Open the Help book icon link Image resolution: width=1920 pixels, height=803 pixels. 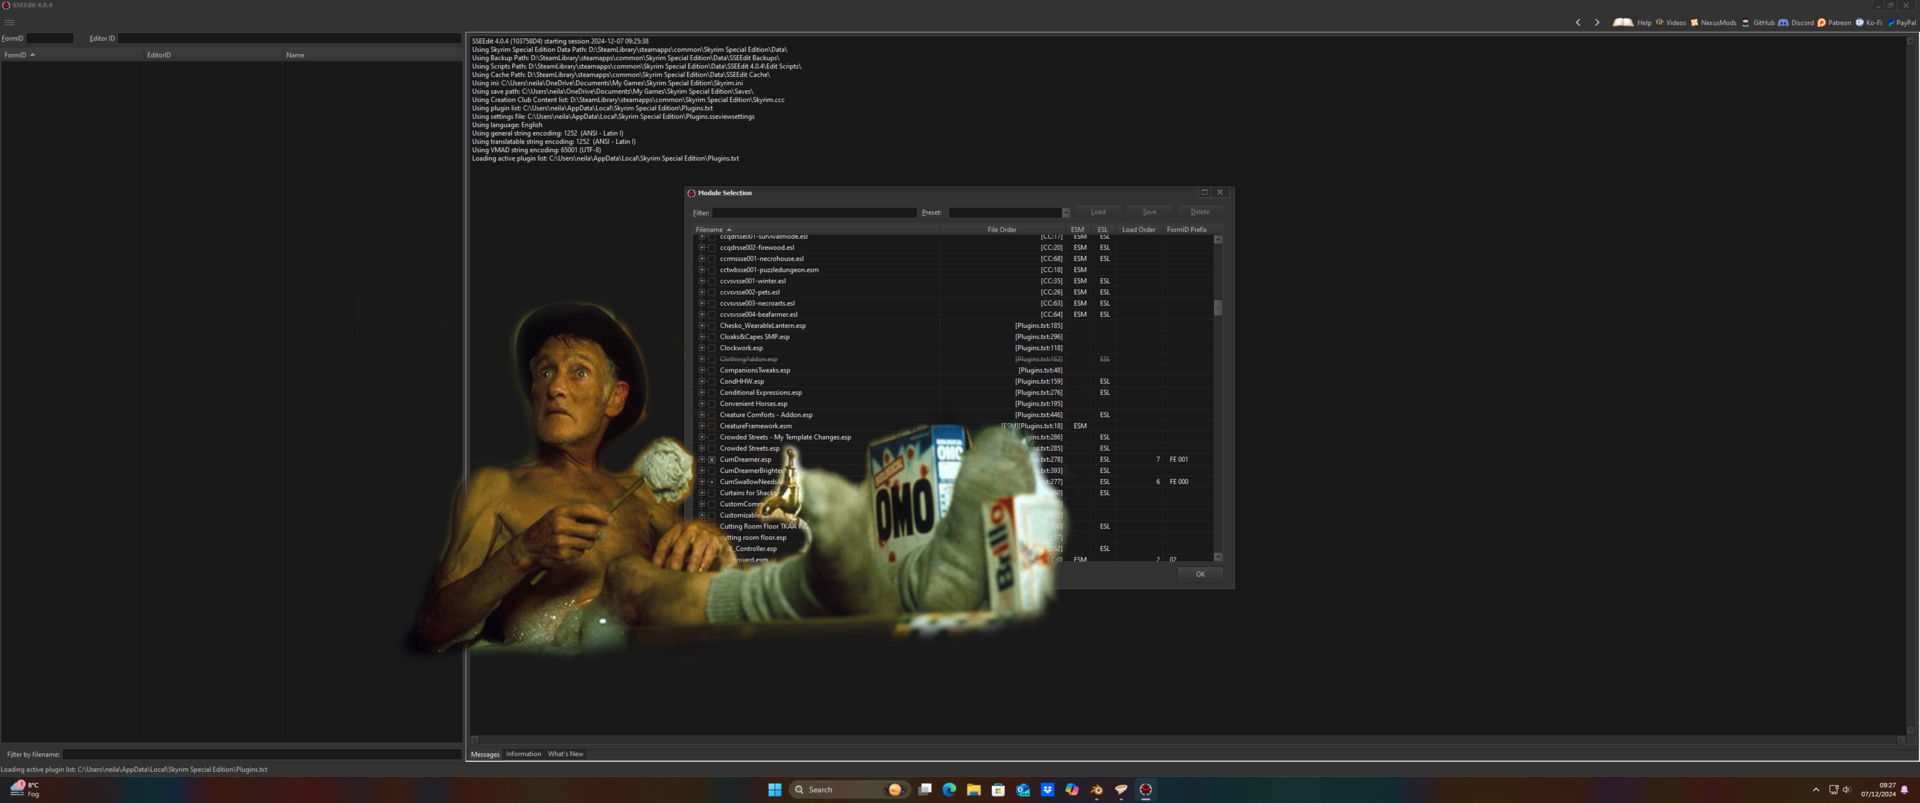tap(1622, 22)
